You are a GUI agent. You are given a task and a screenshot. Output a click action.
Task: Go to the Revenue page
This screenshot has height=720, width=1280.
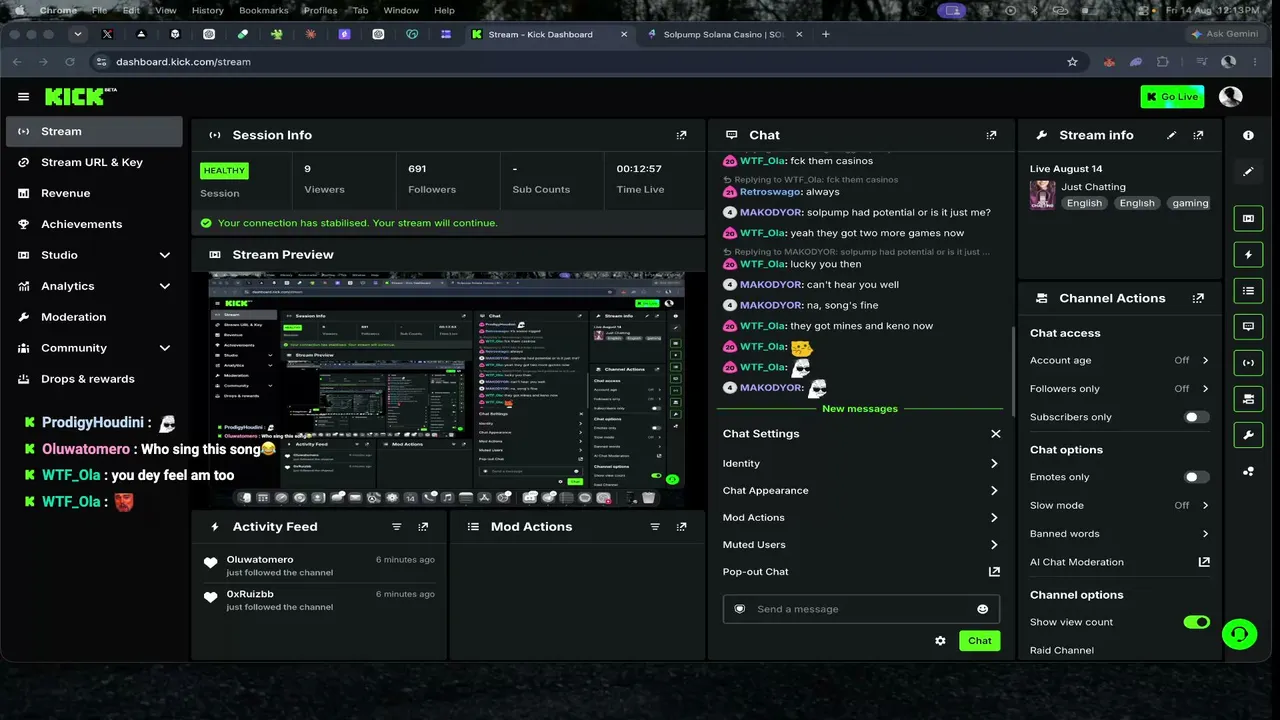click(94, 193)
